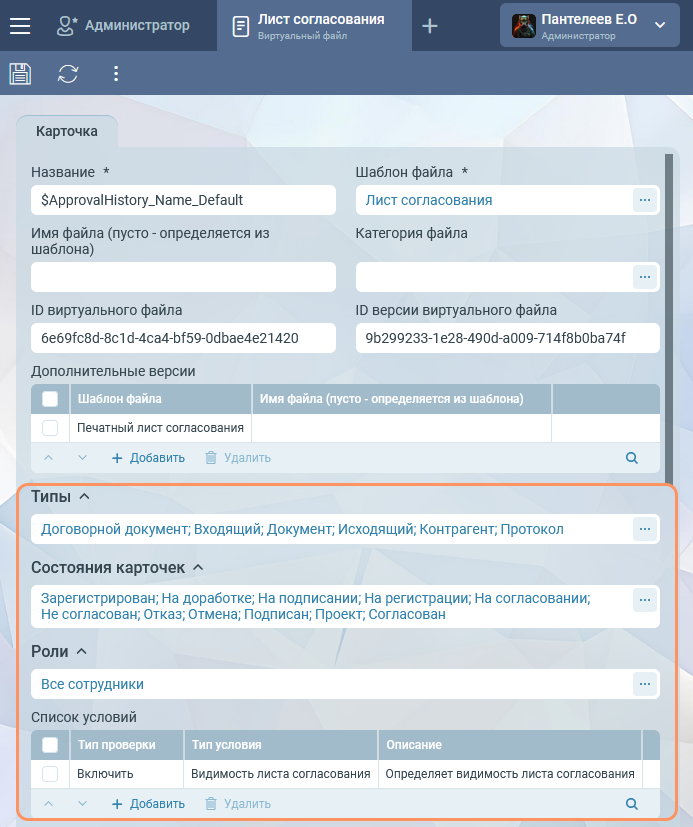Click the refresh arrows icon

68,73
